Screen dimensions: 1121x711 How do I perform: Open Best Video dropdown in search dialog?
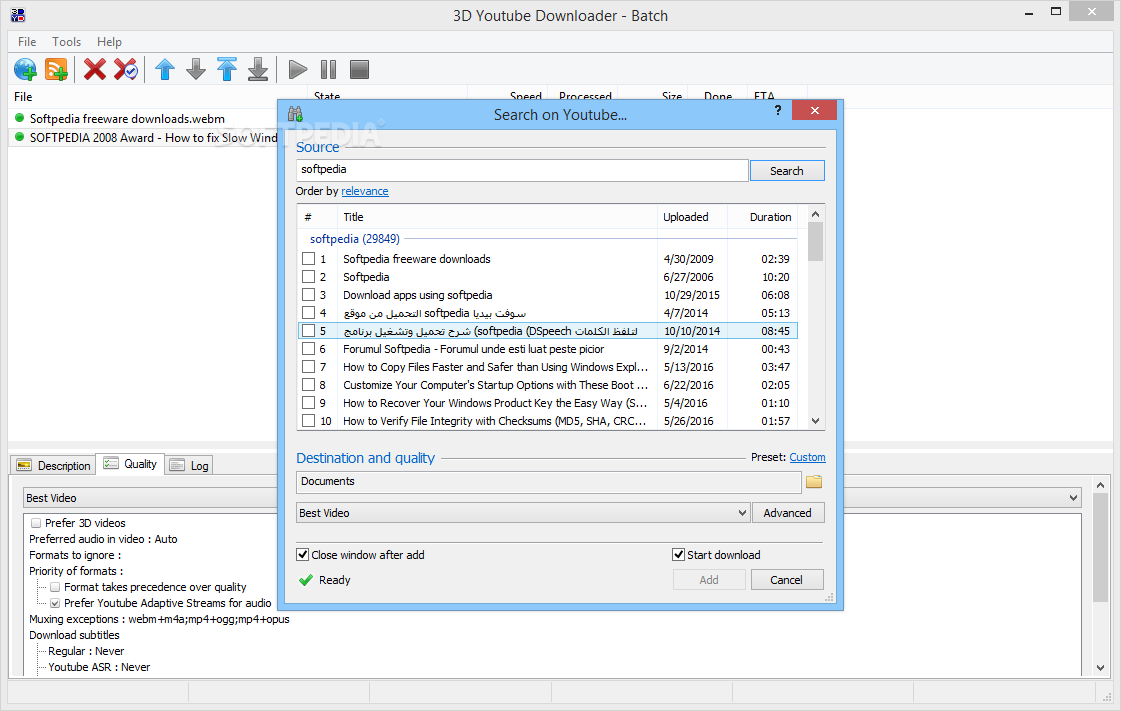pos(523,513)
